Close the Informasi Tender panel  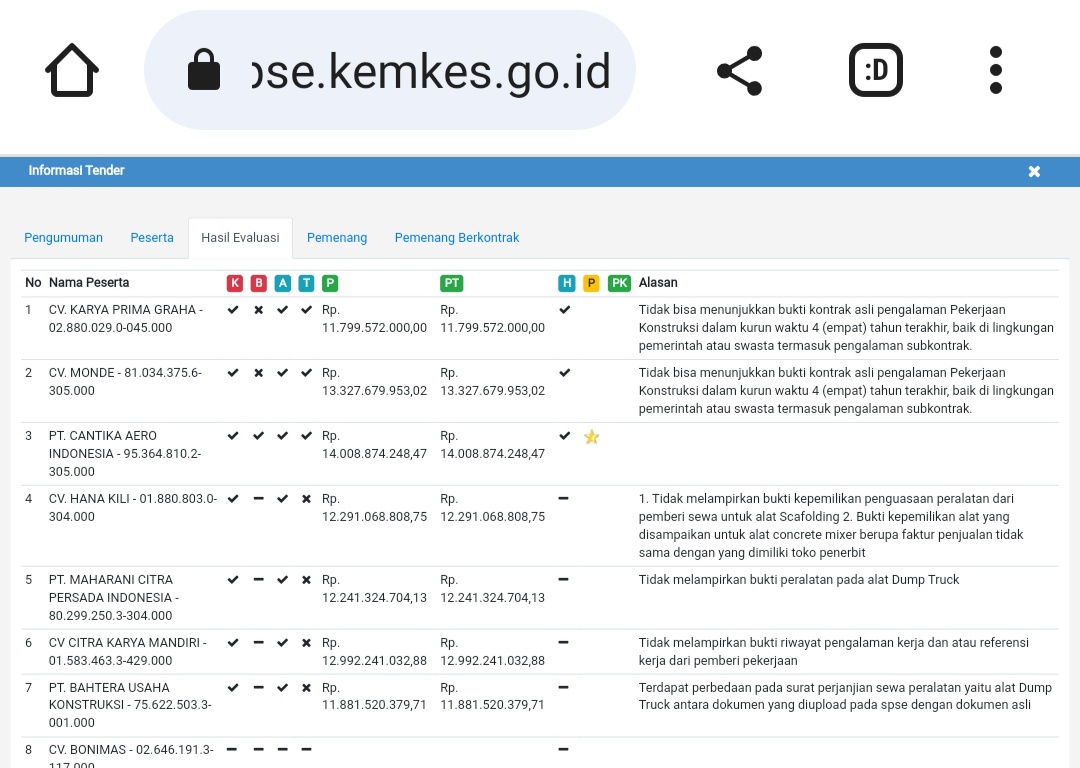point(1034,172)
